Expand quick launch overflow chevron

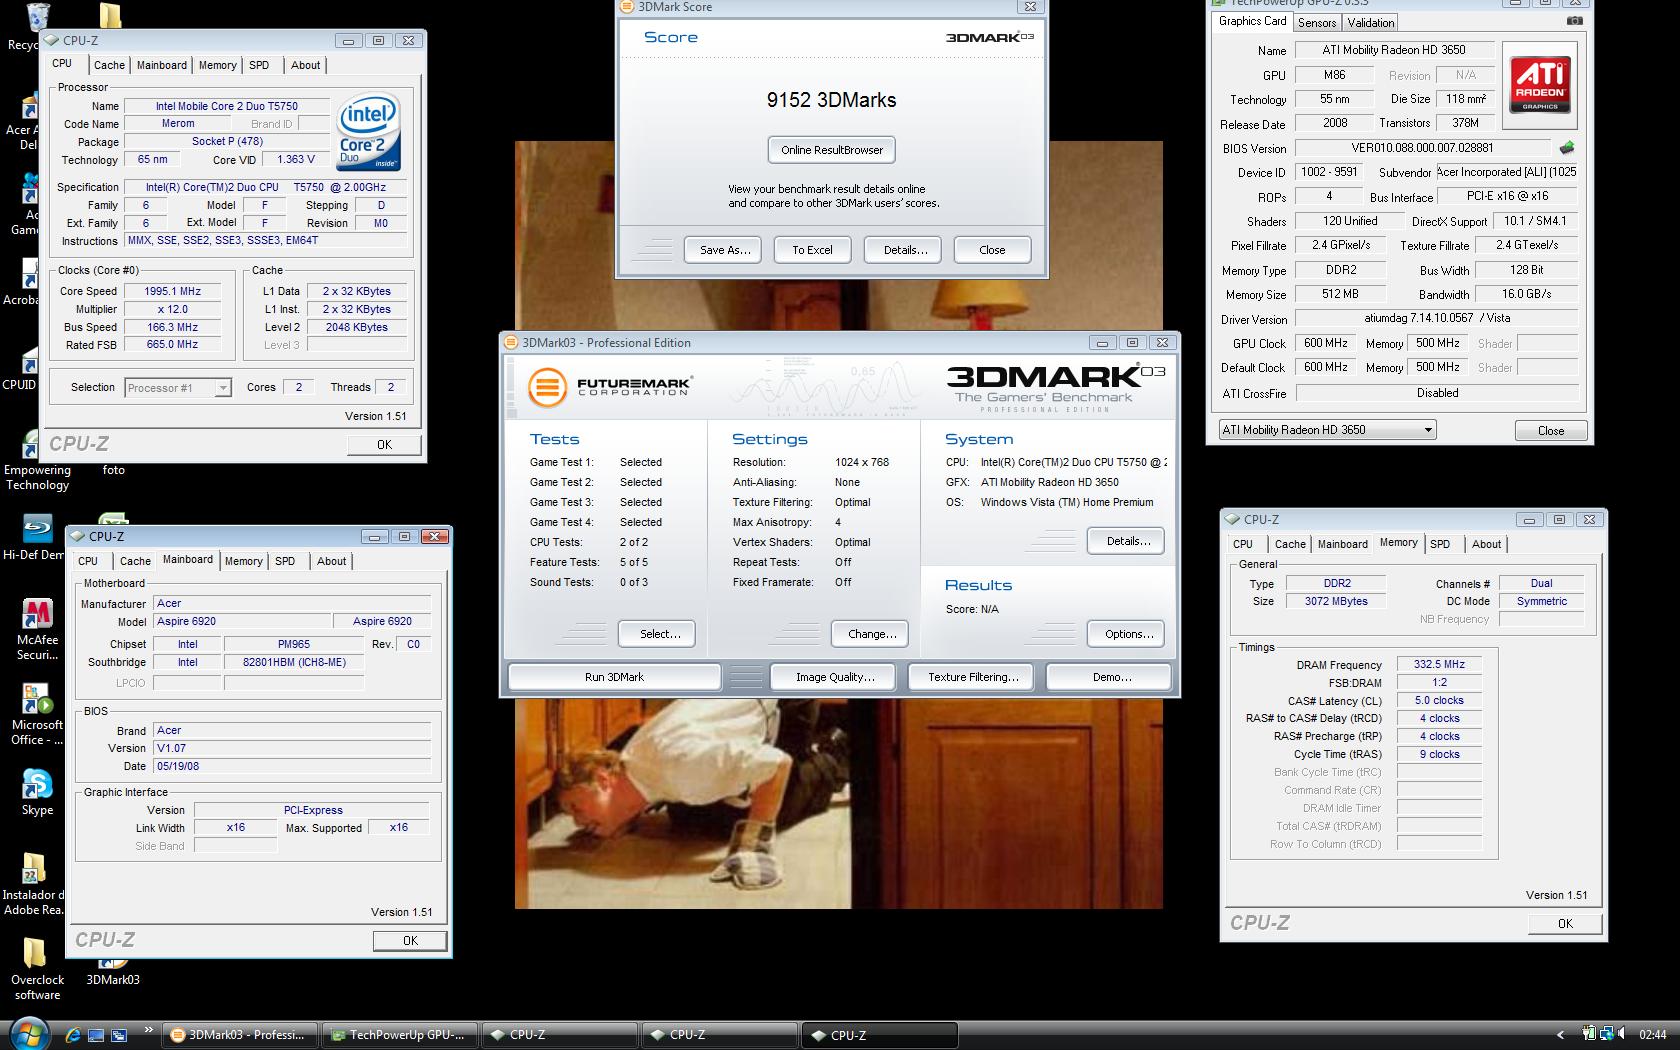(149, 1029)
